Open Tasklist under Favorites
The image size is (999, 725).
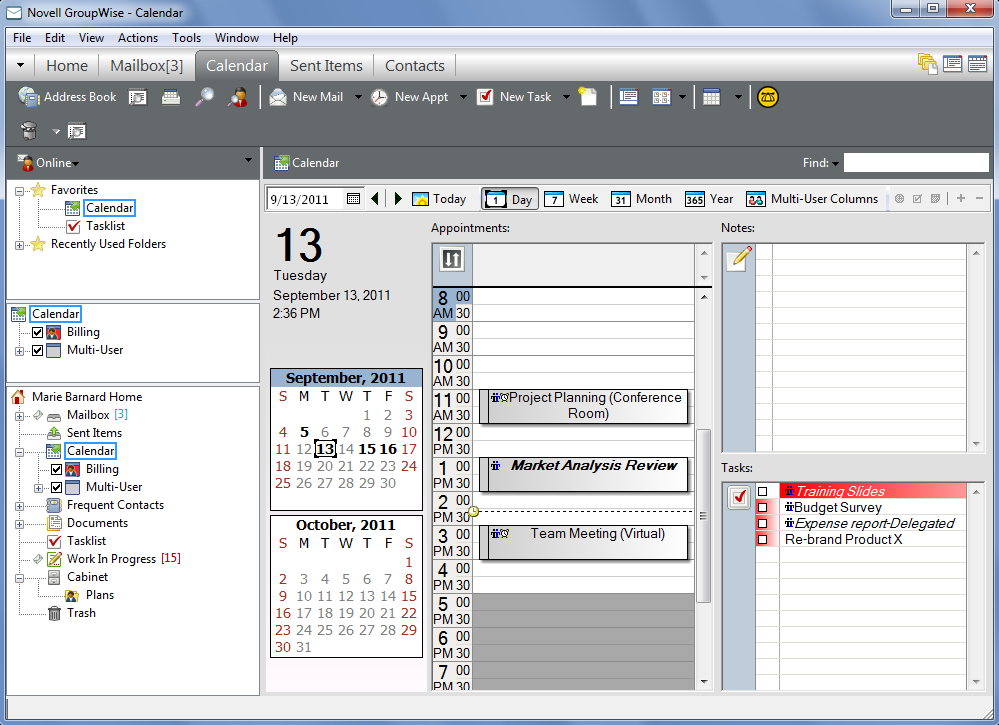[105, 226]
